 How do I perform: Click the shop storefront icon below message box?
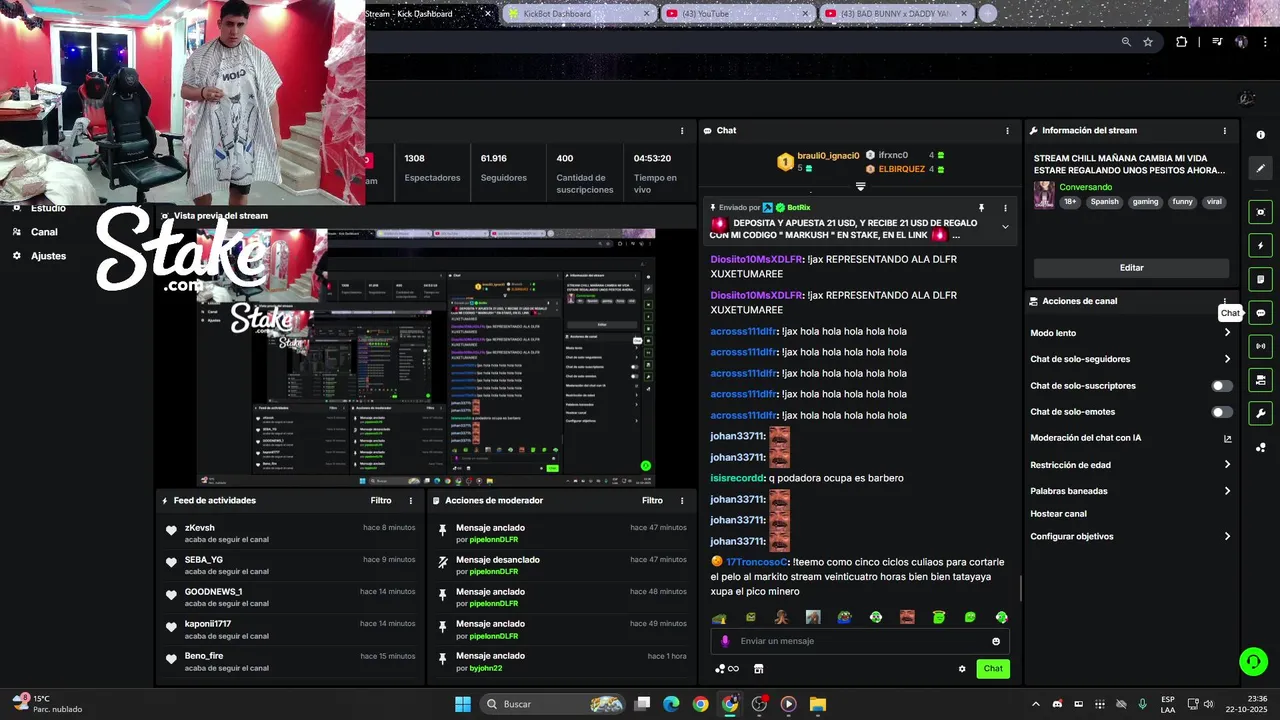(x=758, y=669)
